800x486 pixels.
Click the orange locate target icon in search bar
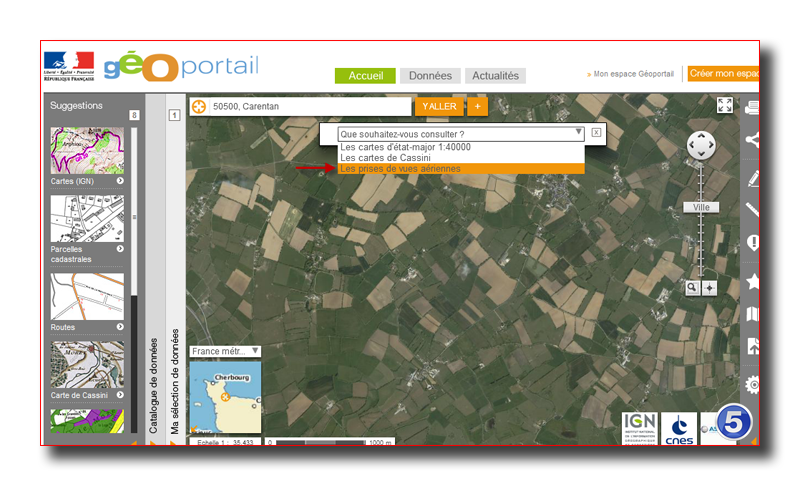point(199,107)
